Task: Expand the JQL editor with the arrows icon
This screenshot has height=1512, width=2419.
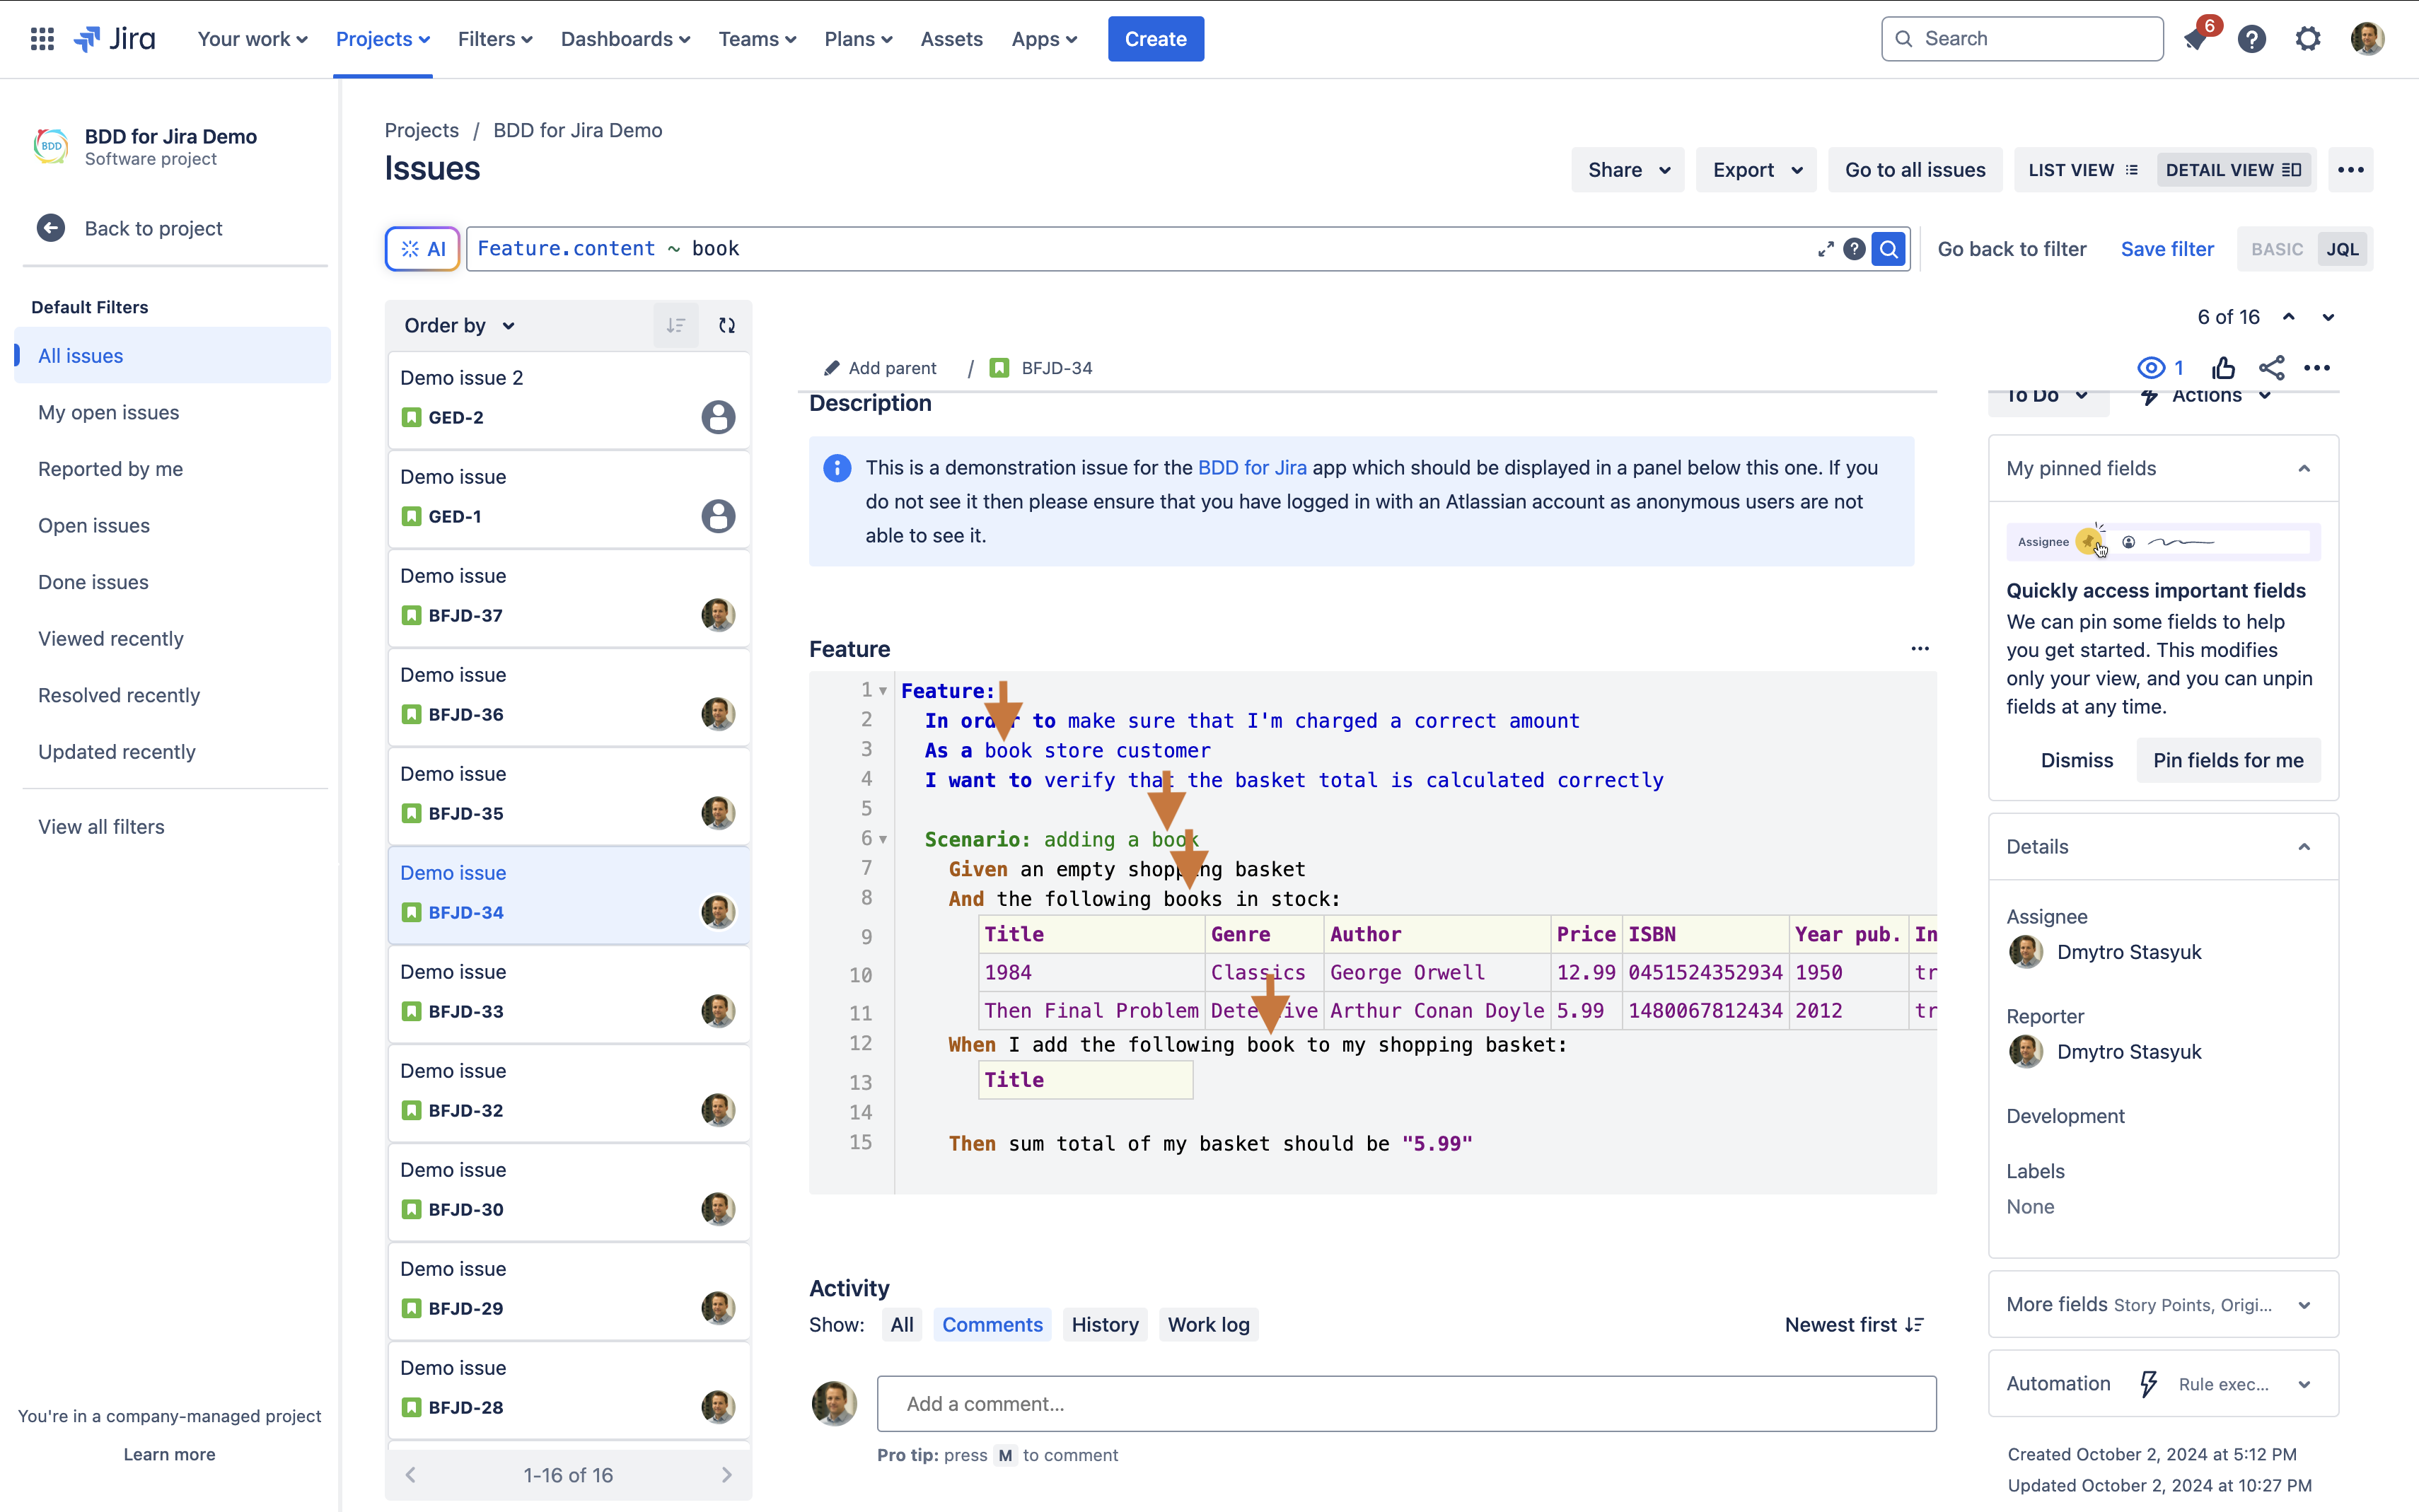Action: coord(1825,249)
